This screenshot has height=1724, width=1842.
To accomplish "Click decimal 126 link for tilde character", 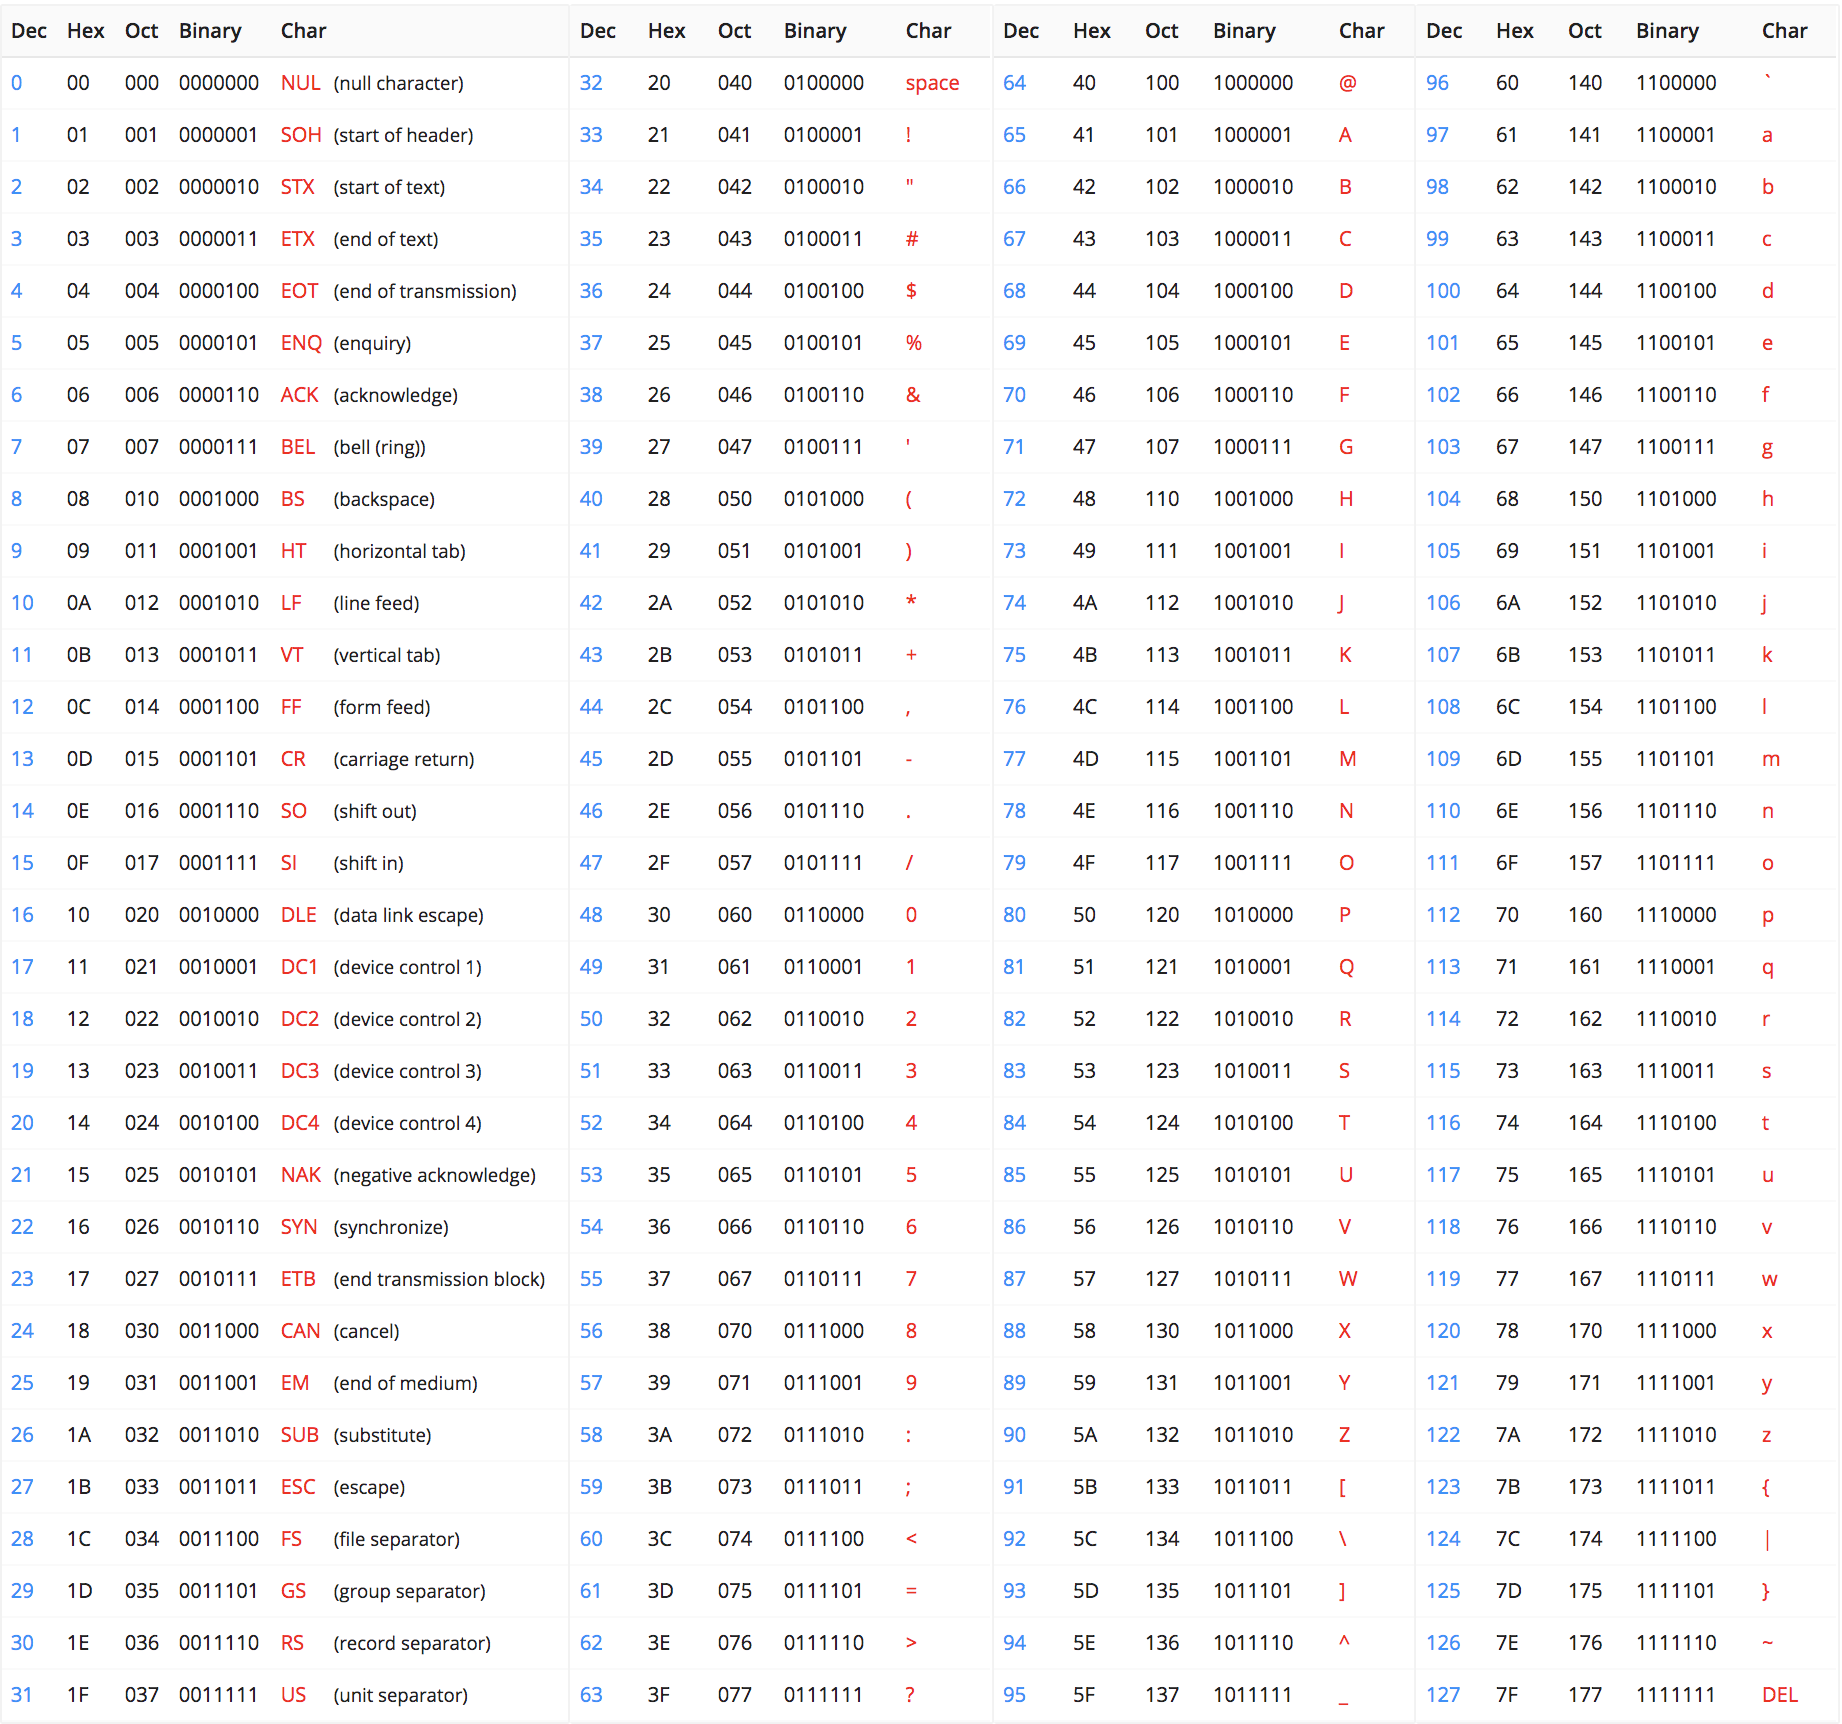I will click(x=1443, y=1642).
